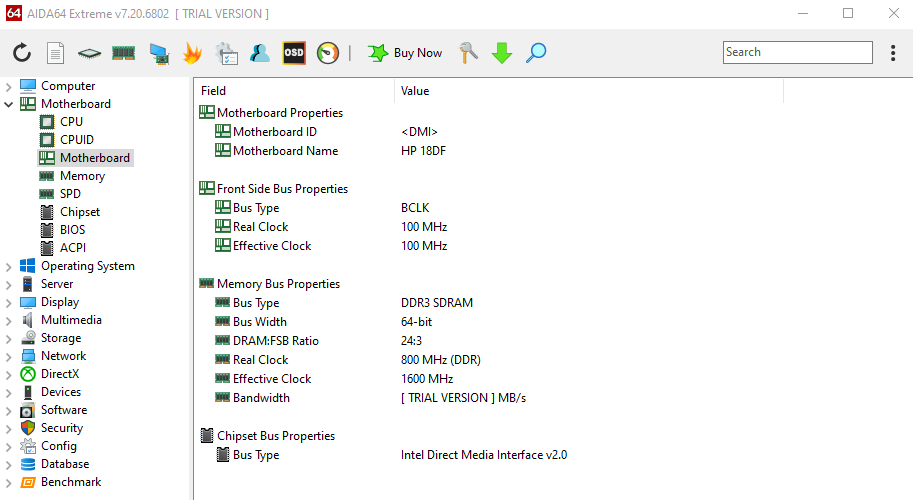Open the Memory tree item
Image resolution: width=913 pixels, height=500 pixels.
(x=82, y=176)
